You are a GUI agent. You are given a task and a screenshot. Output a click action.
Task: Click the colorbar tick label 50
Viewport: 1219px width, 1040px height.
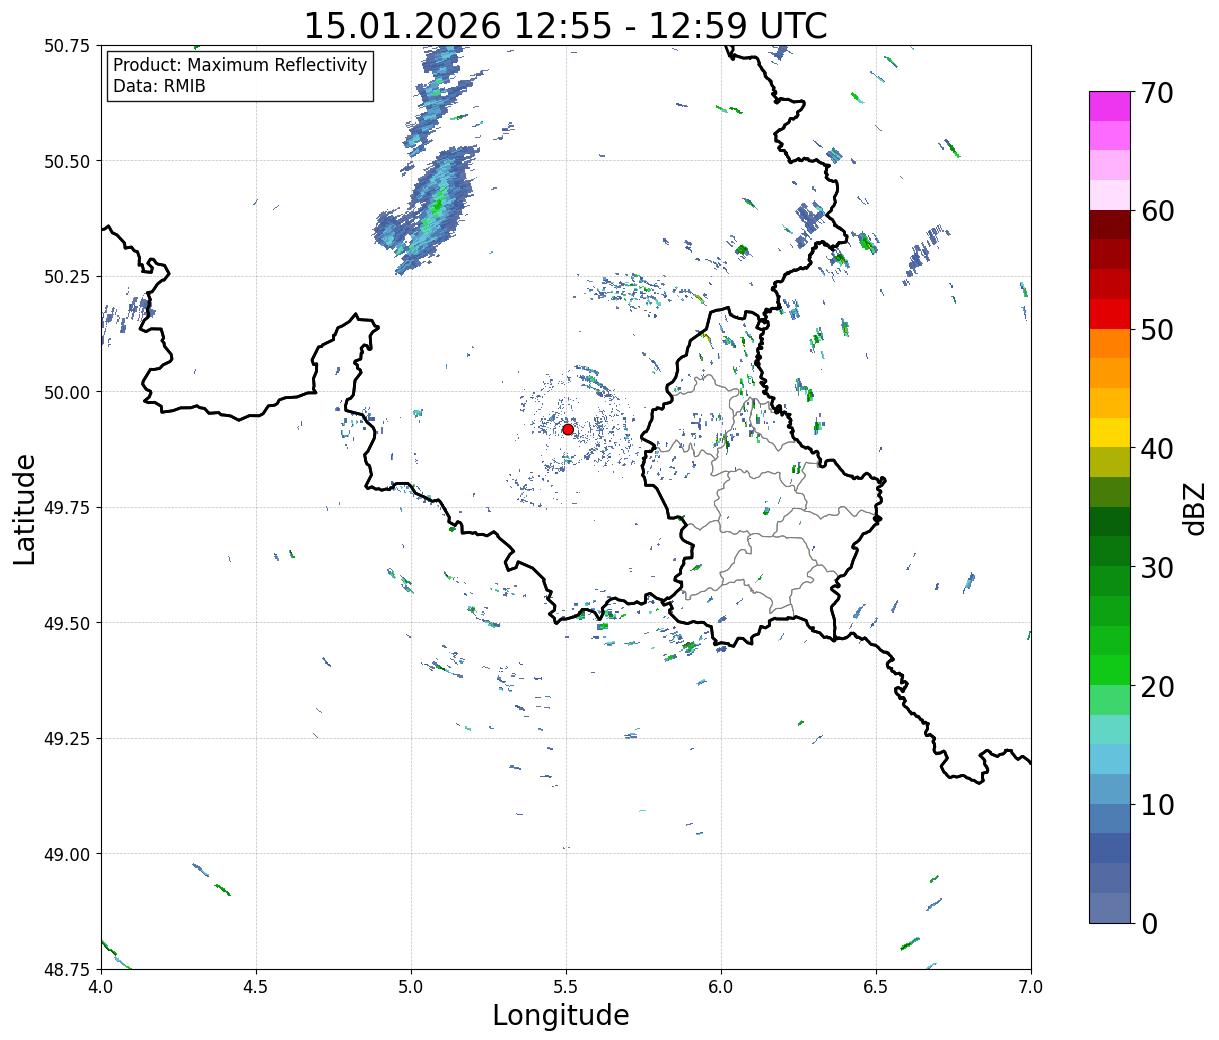[x=1157, y=330]
